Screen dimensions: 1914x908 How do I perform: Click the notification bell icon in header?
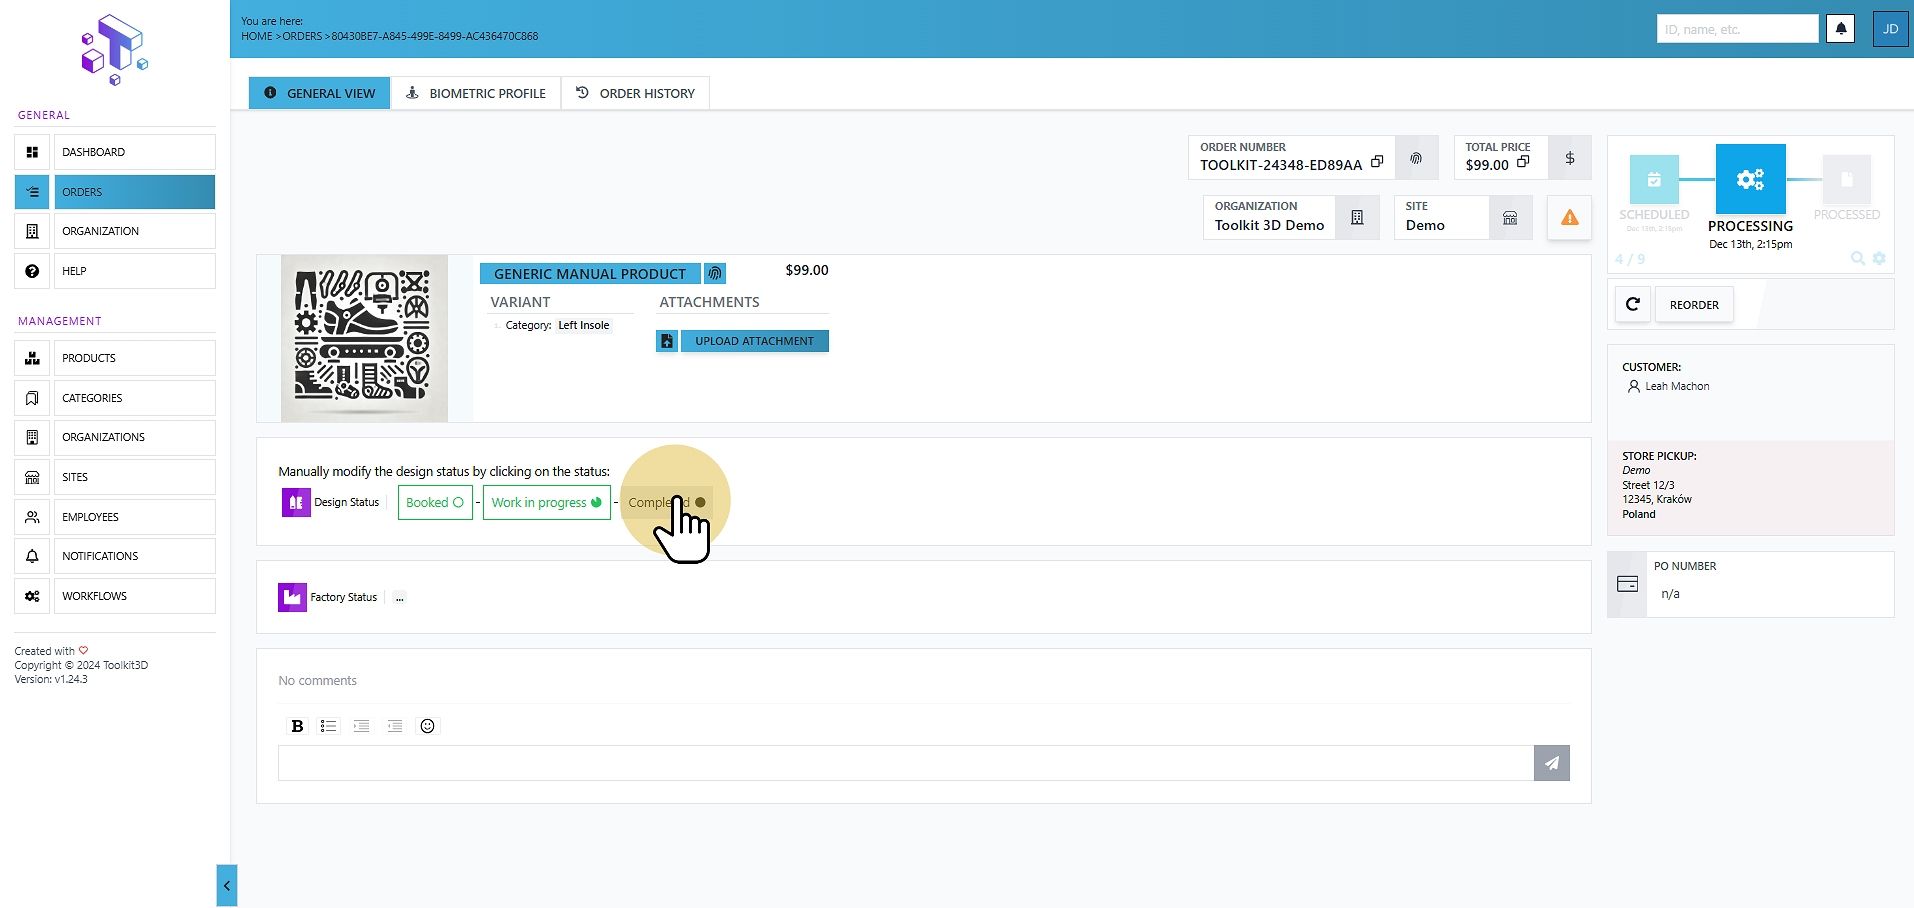click(x=1841, y=29)
